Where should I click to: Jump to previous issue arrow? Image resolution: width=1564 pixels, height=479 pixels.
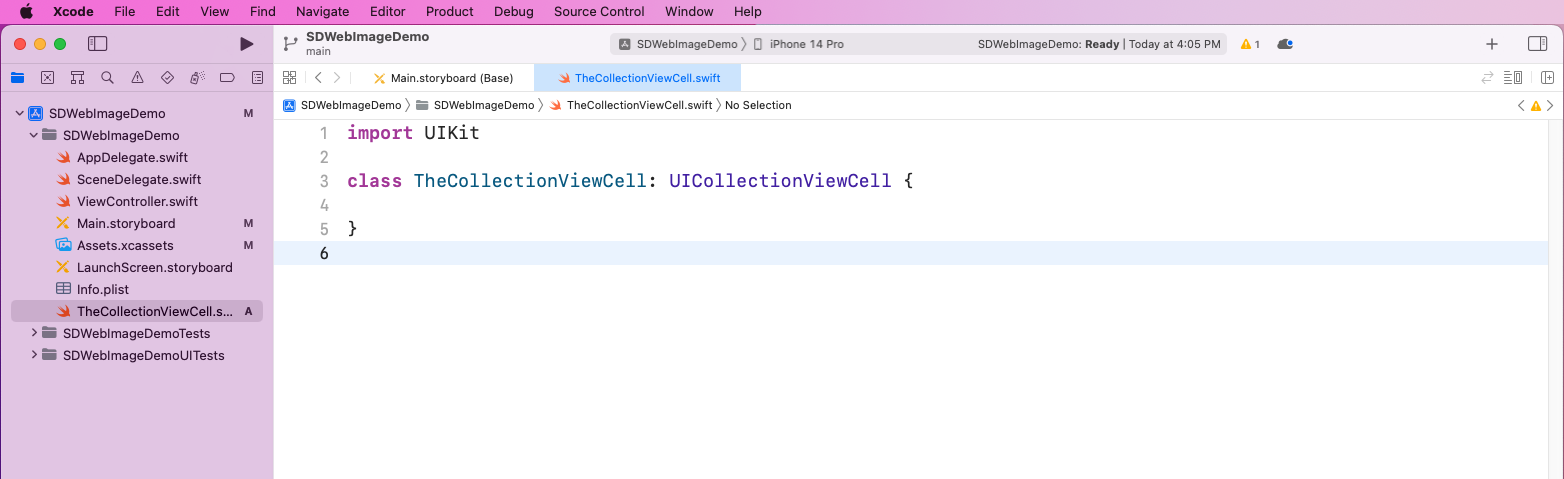pos(1521,105)
